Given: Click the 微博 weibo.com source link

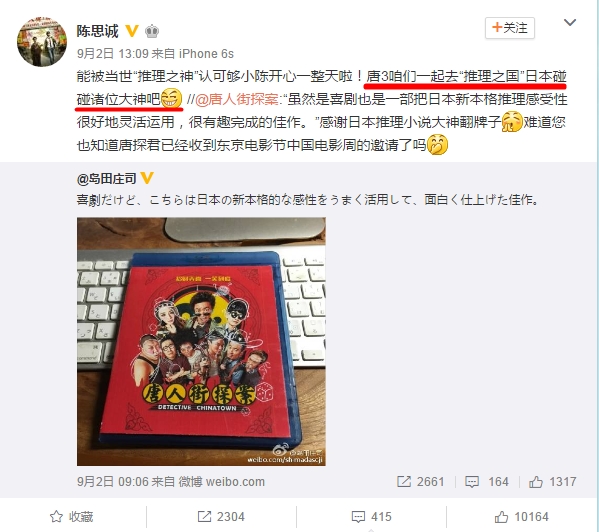Looking at the screenshot, I should pyautogui.click(x=222, y=482).
